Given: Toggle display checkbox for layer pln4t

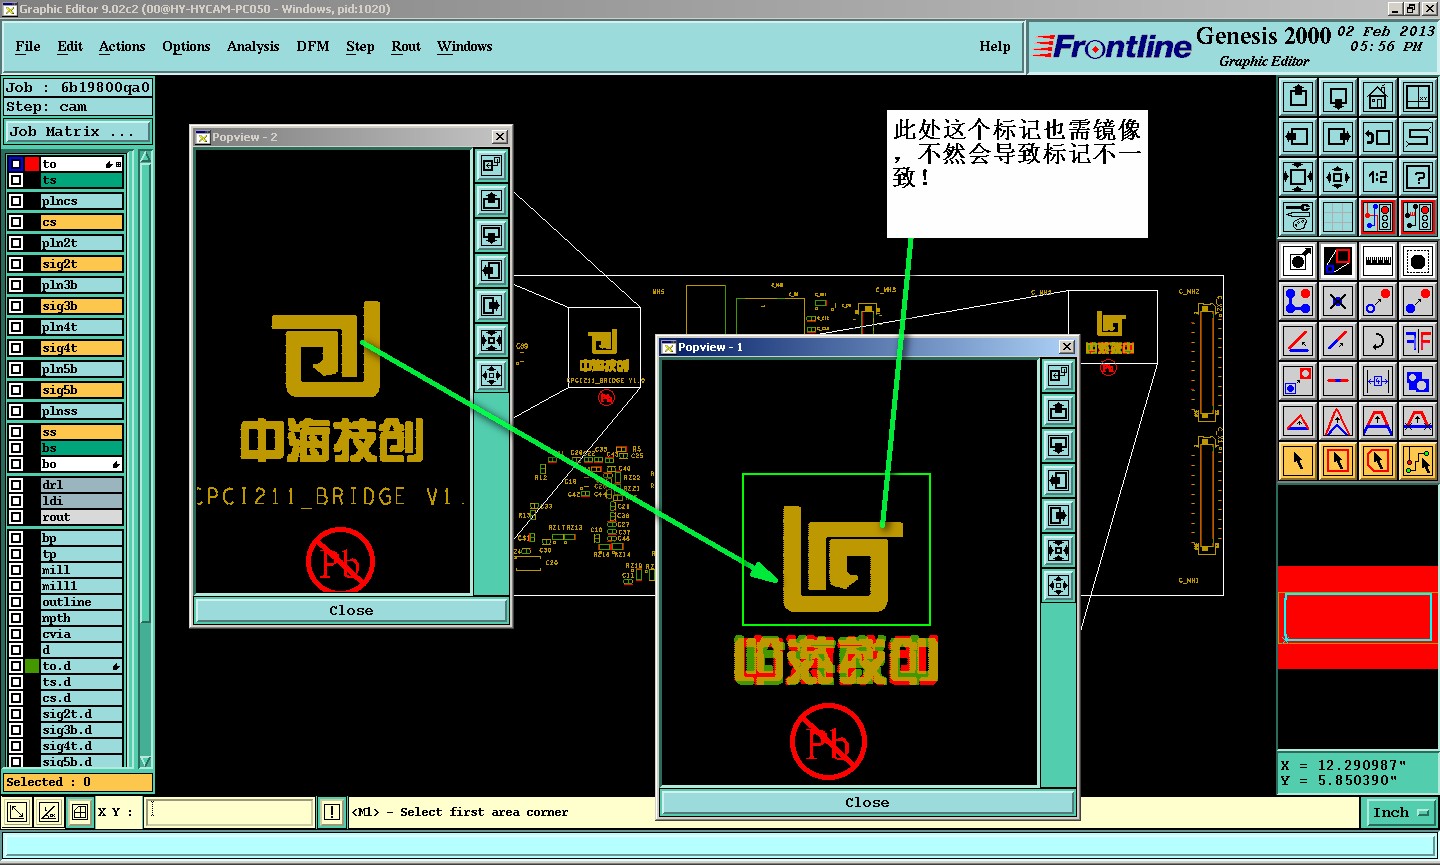Looking at the screenshot, I should point(16,327).
